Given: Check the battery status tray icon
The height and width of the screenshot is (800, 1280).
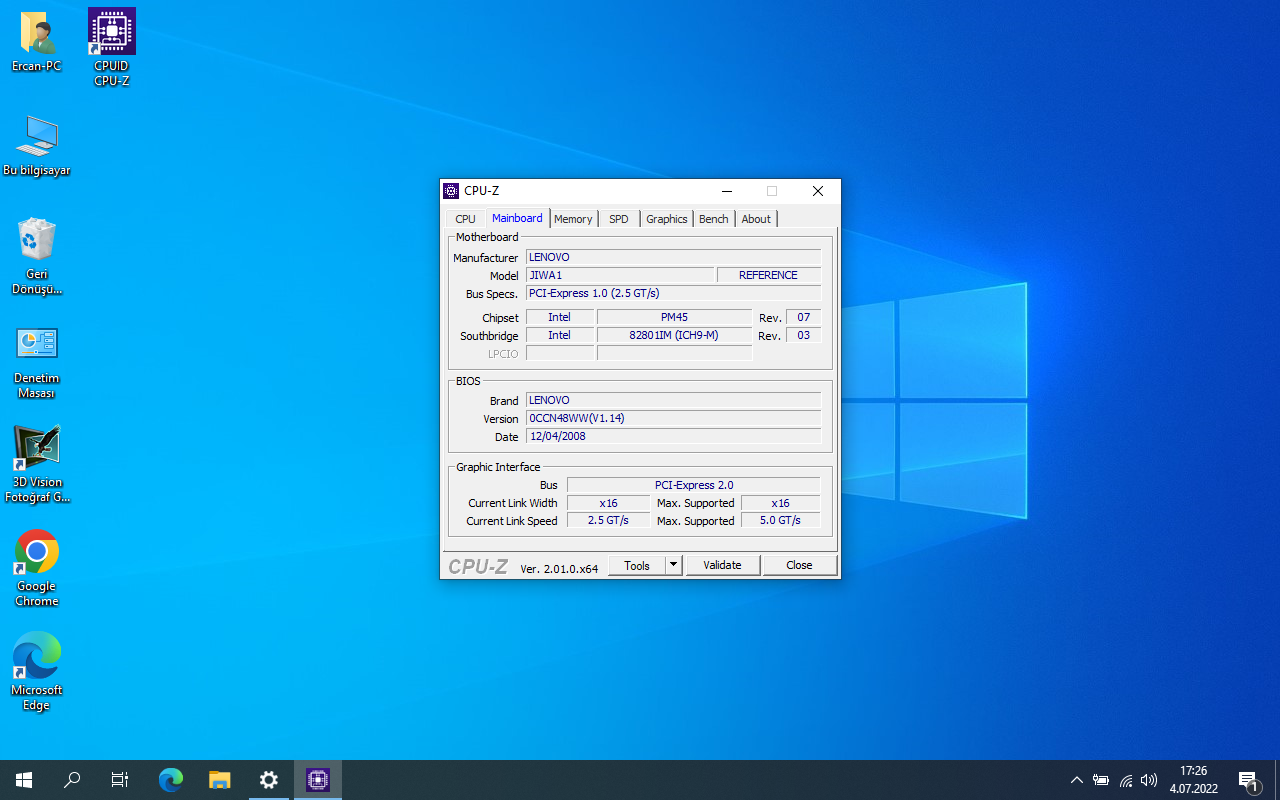Looking at the screenshot, I should pyautogui.click(x=1101, y=780).
